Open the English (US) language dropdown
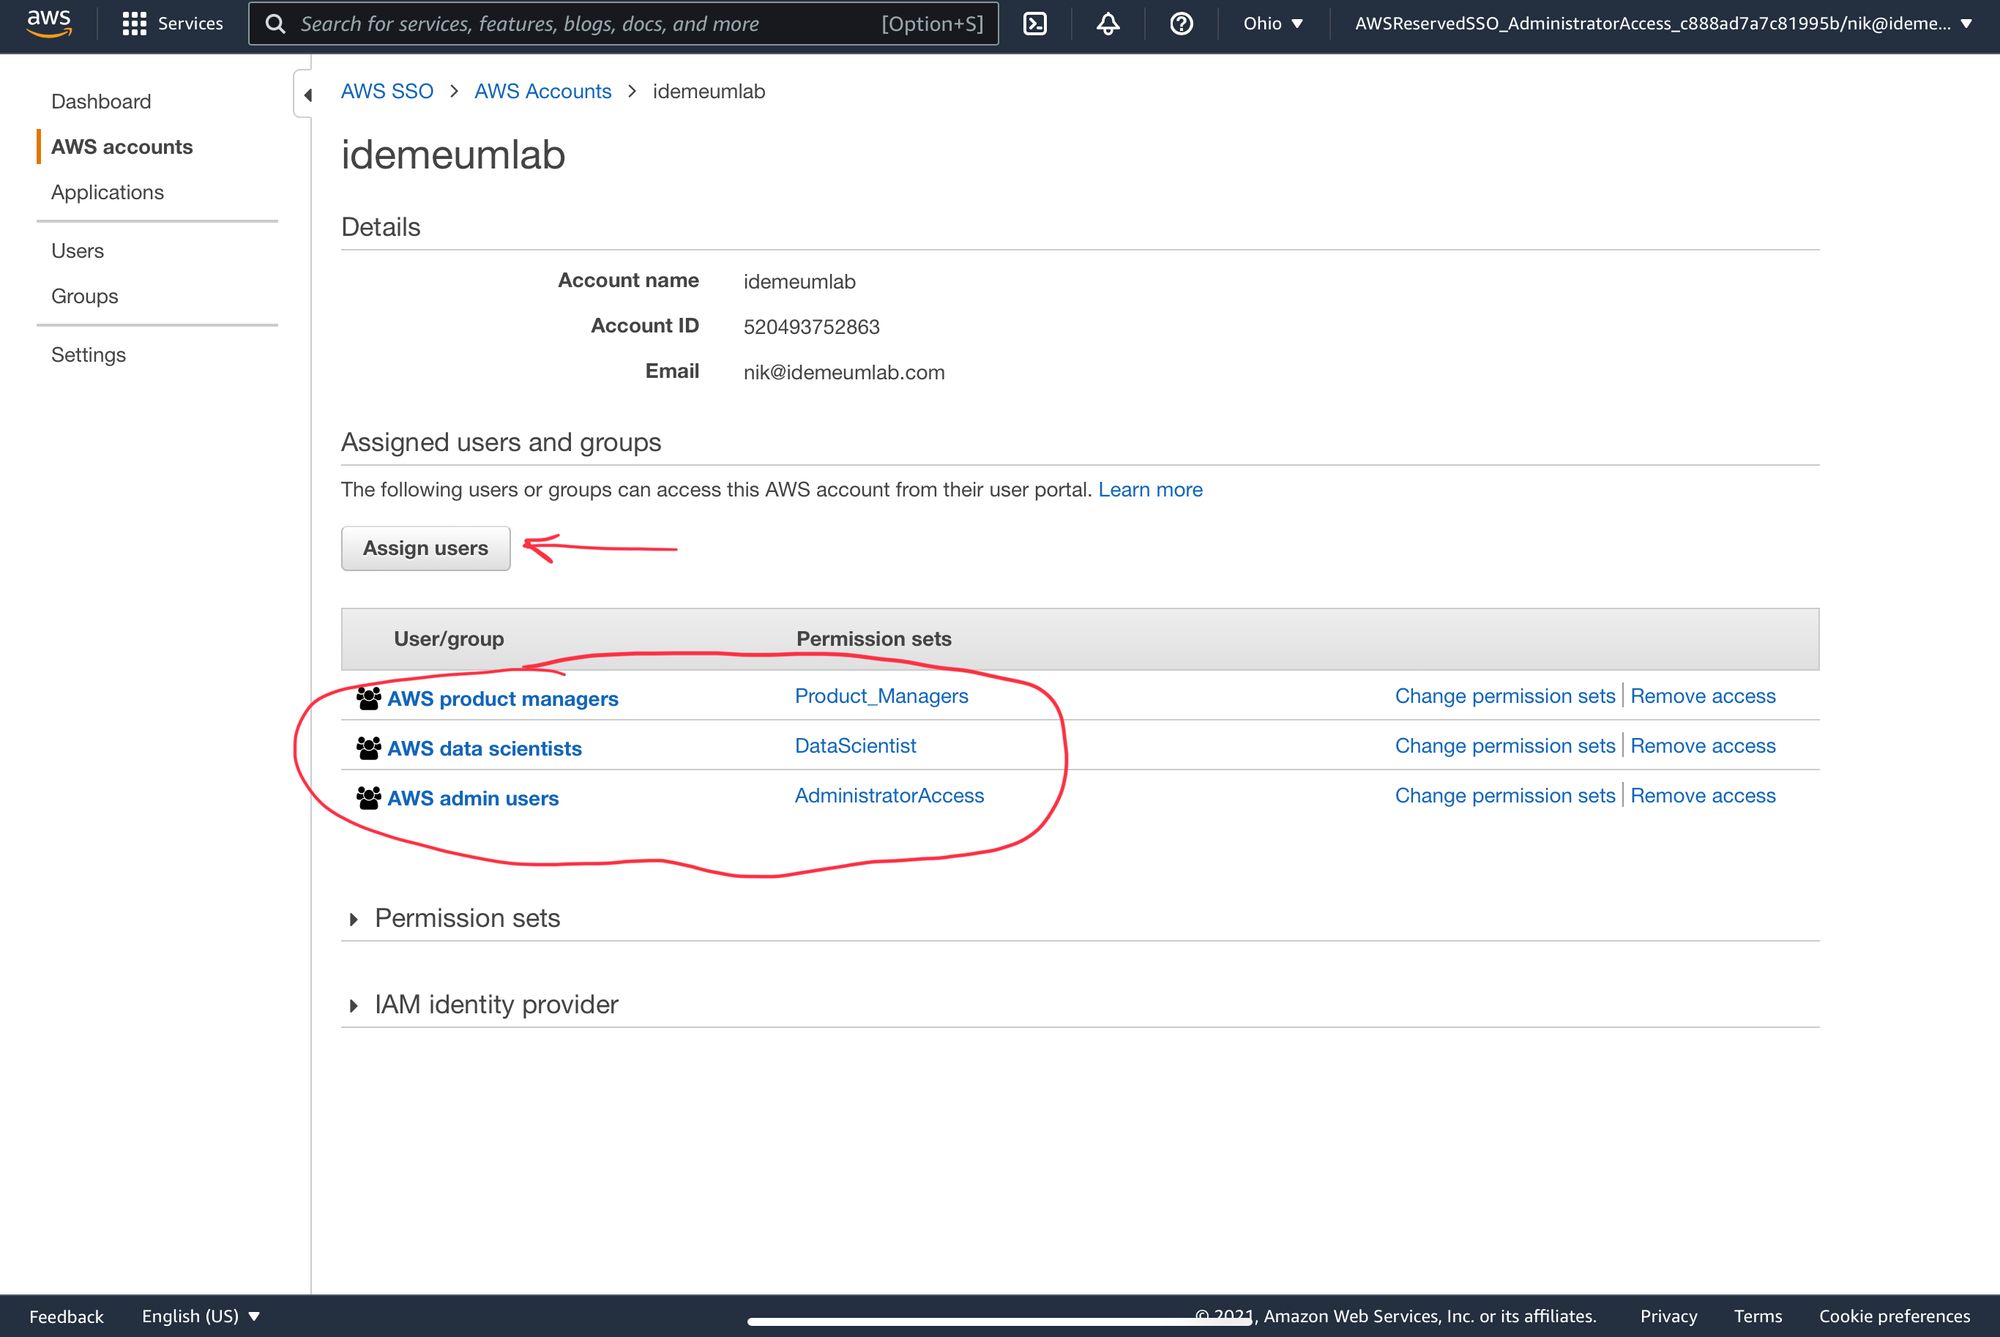The image size is (2000, 1337). coord(200,1316)
